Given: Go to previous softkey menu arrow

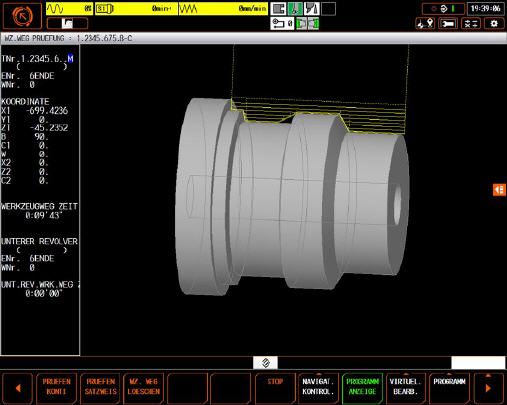Looking at the screenshot, I should point(18,388).
